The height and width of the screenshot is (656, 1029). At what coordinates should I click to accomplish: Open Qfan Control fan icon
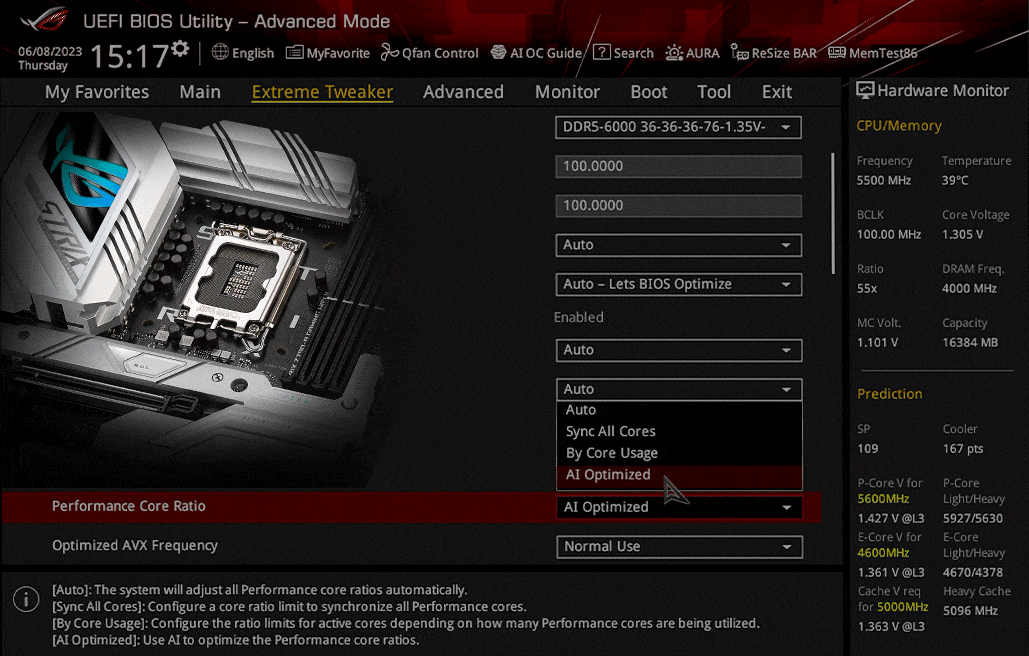click(x=389, y=52)
